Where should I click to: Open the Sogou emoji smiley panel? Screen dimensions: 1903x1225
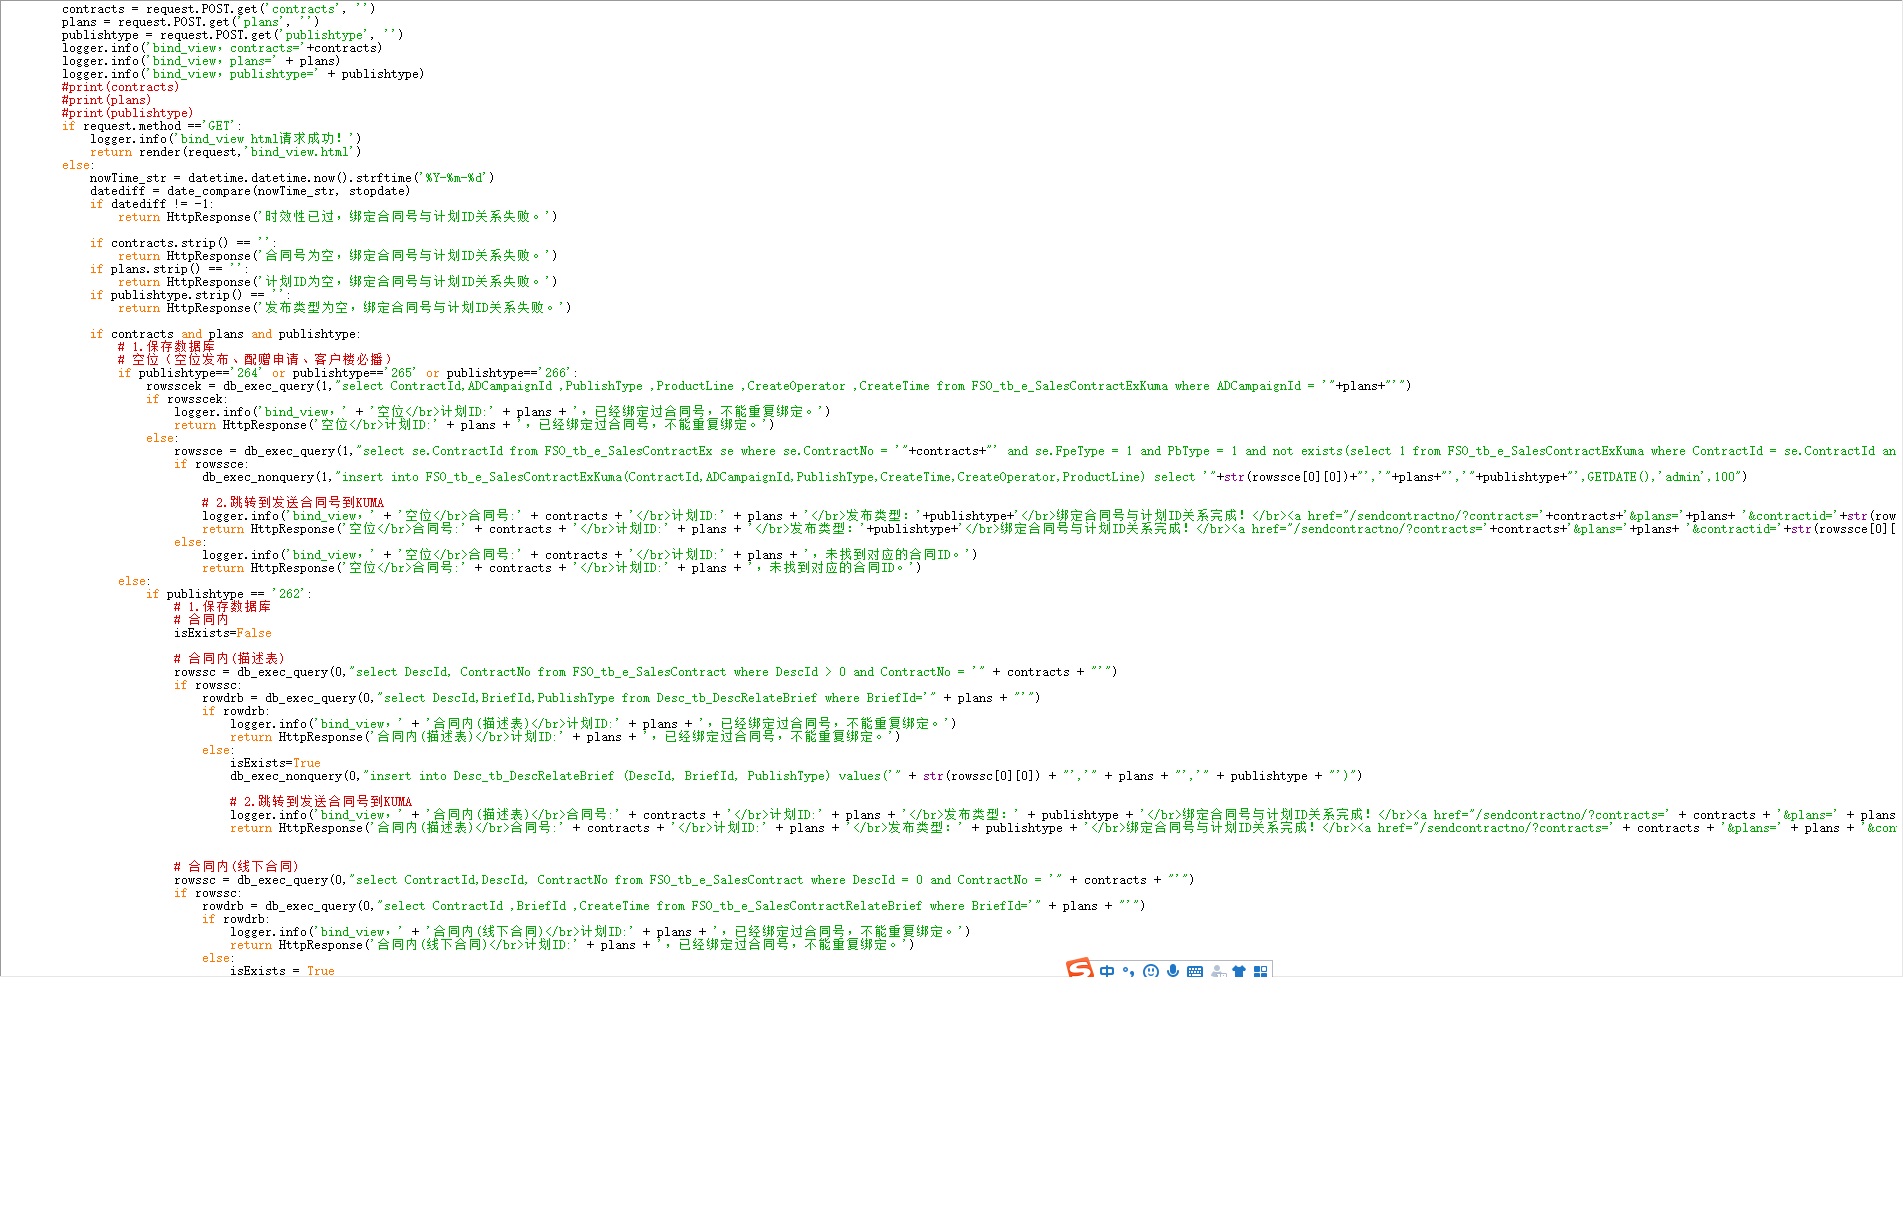[x=1151, y=971]
